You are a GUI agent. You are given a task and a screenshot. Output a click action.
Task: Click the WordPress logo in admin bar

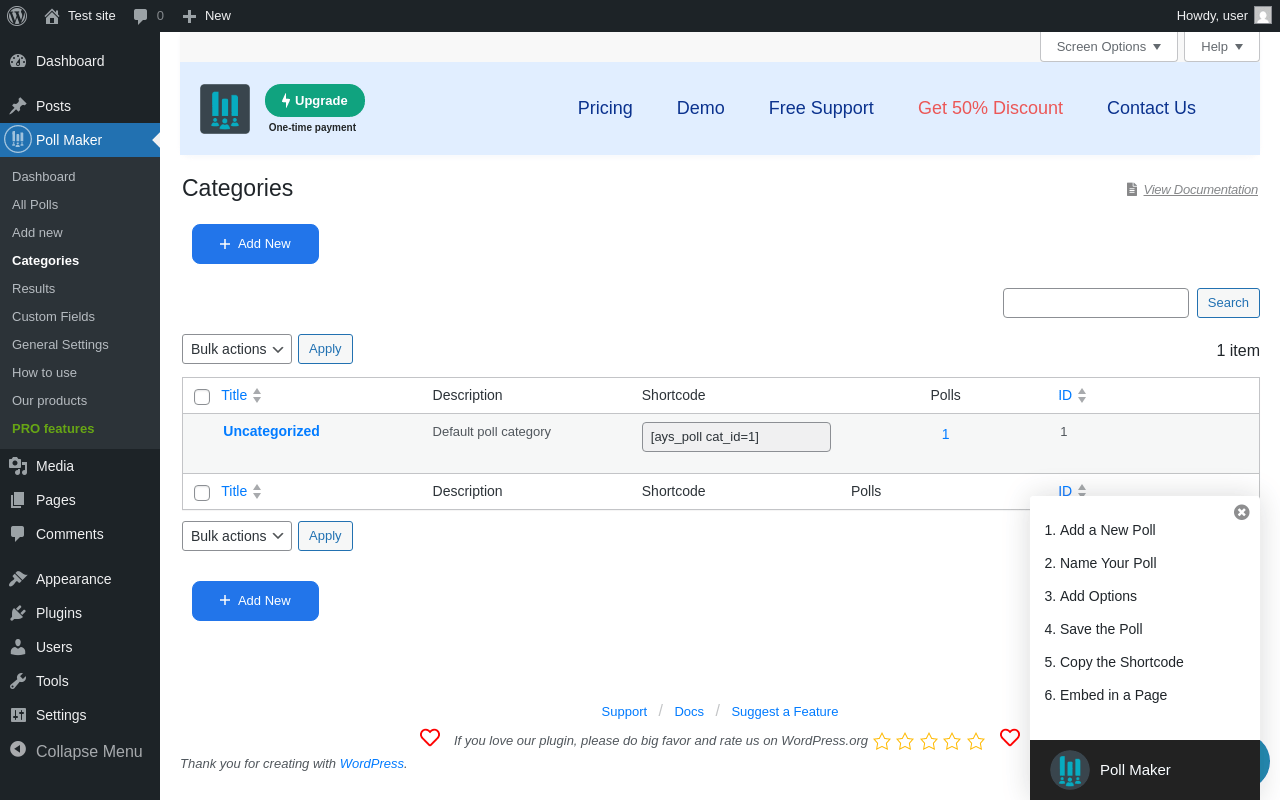(x=17, y=16)
